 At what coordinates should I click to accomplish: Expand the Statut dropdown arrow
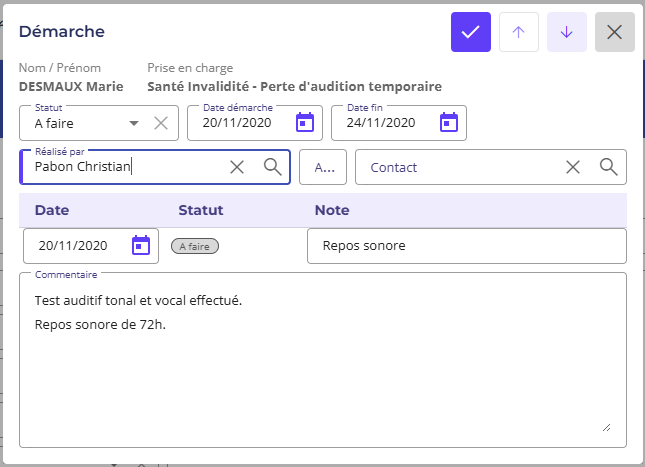(x=134, y=123)
